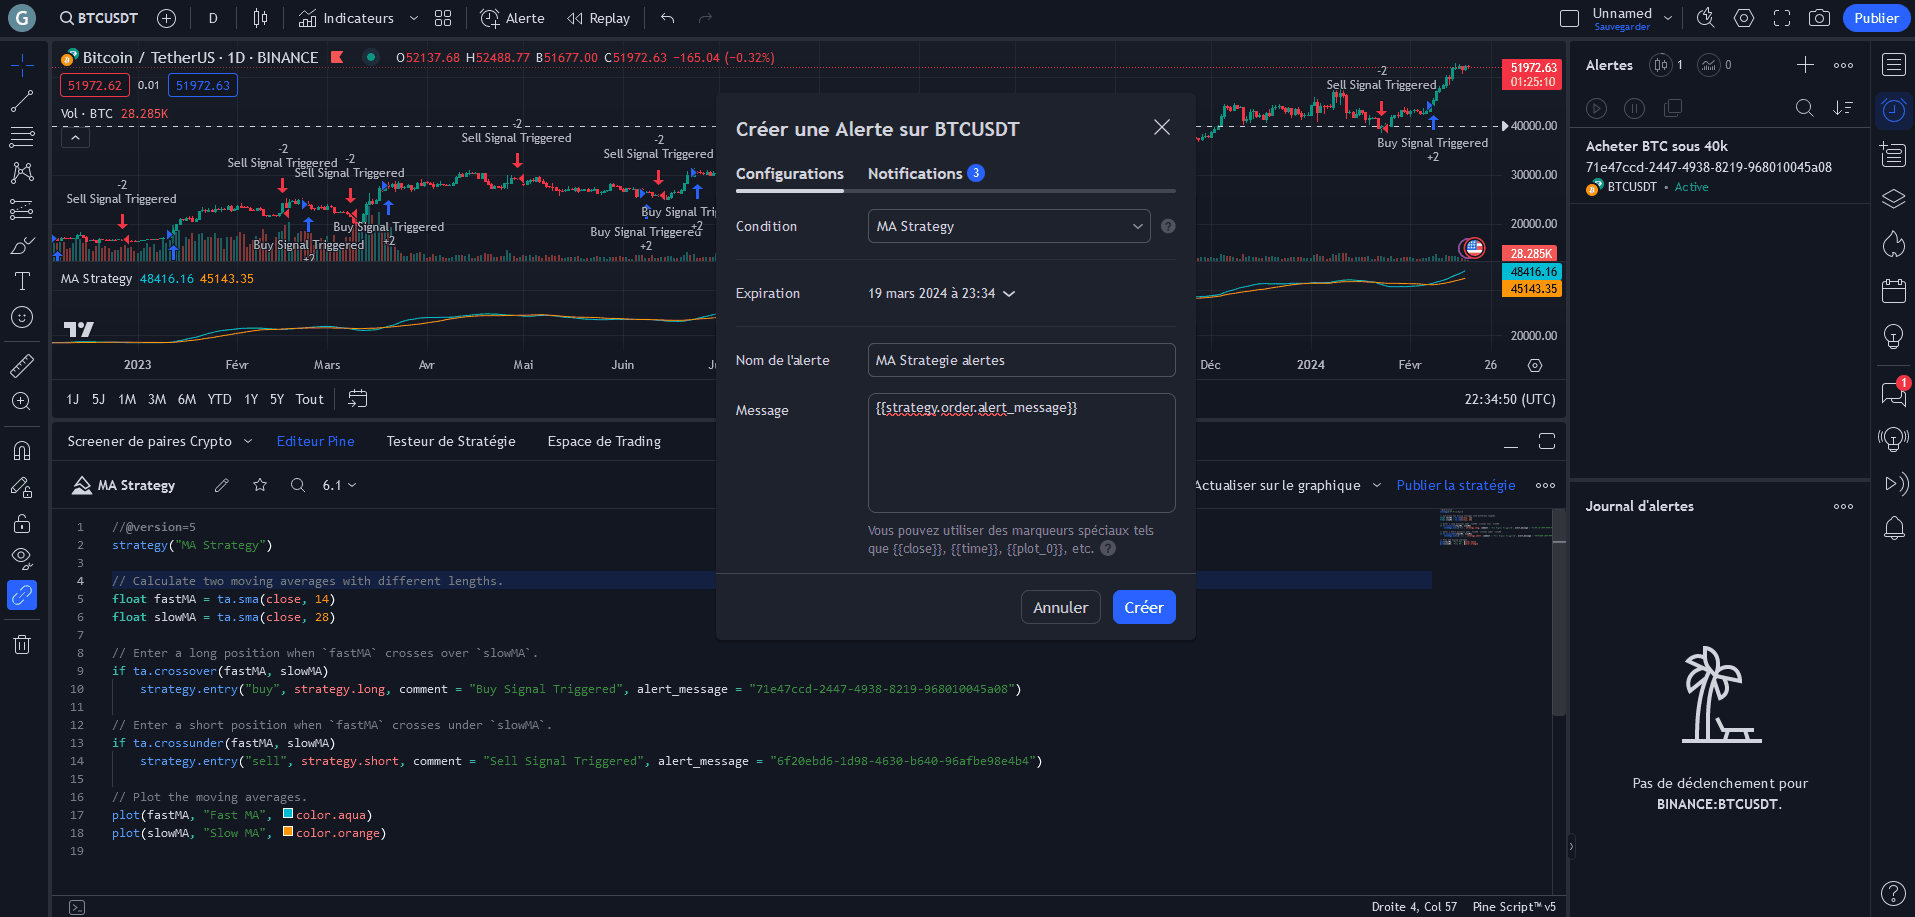This screenshot has height=917, width=1915.
Task: Select the Configurations tab in alert dialog
Action: pos(790,173)
